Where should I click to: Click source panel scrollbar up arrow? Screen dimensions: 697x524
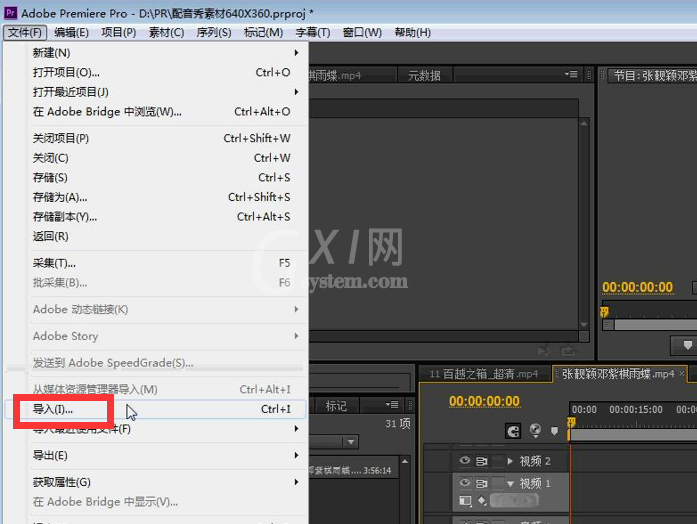click(584, 124)
